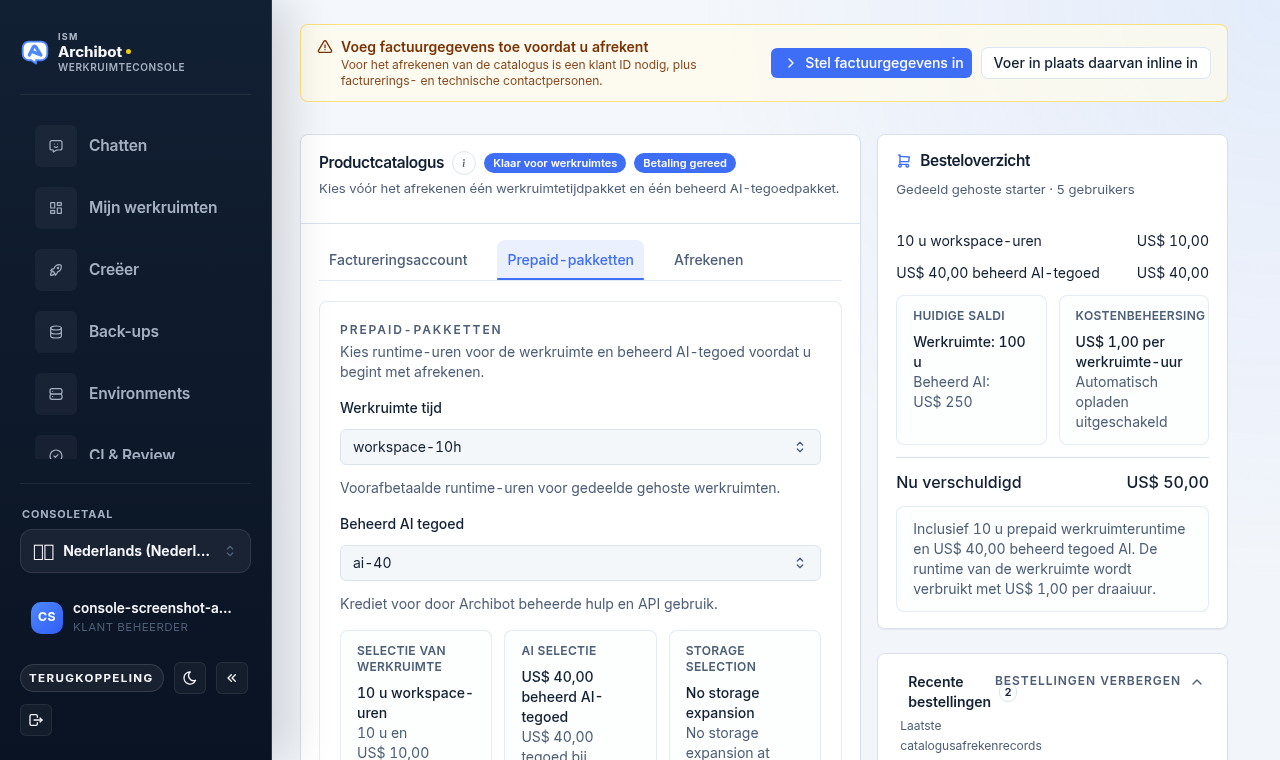
Task: Click the Terugkoppeling button
Action: click(x=92, y=678)
